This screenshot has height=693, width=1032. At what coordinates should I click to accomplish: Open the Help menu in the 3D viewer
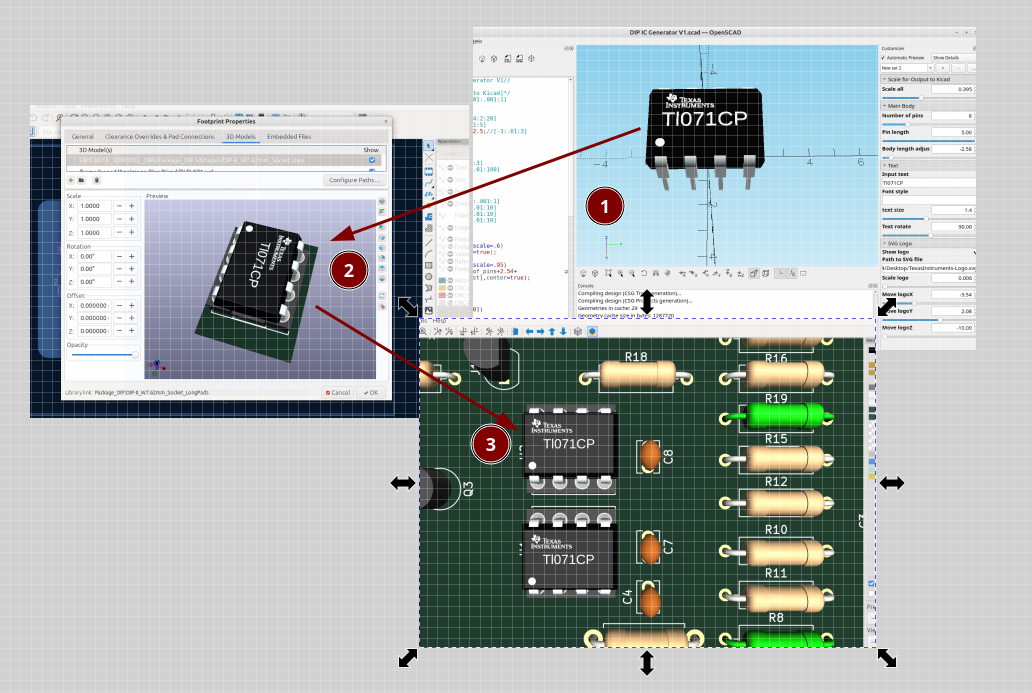(439, 321)
